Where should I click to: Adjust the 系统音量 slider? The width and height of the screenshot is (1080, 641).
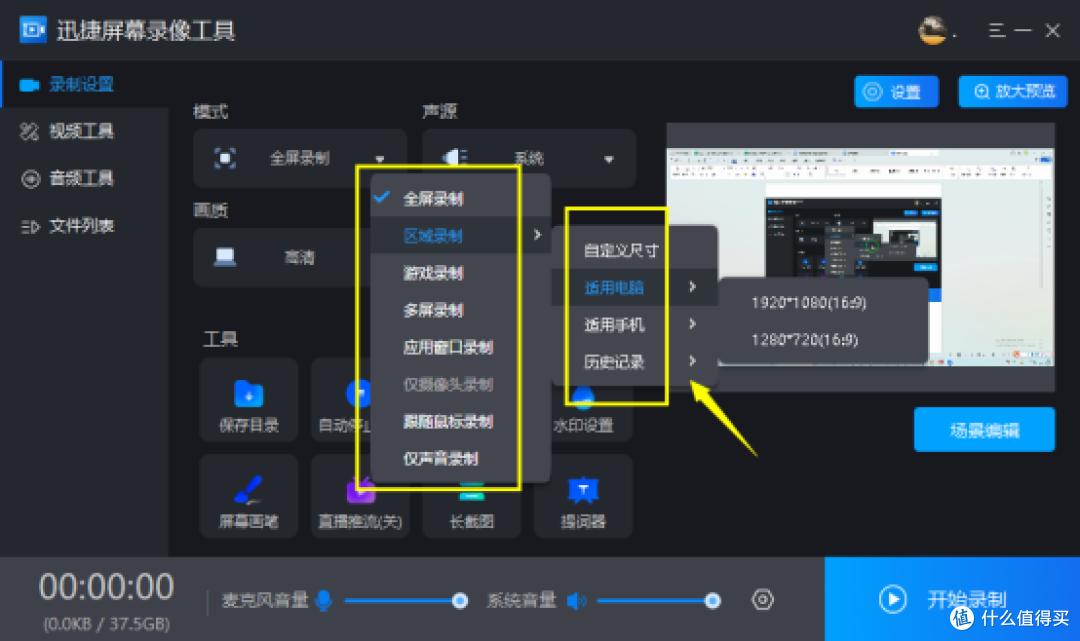point(659,601)
